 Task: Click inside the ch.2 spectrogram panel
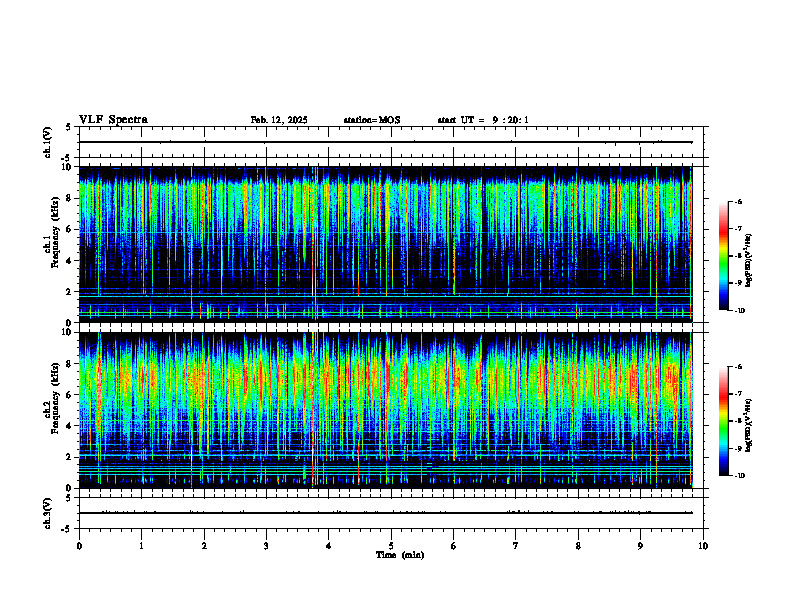tap(385, 410)
